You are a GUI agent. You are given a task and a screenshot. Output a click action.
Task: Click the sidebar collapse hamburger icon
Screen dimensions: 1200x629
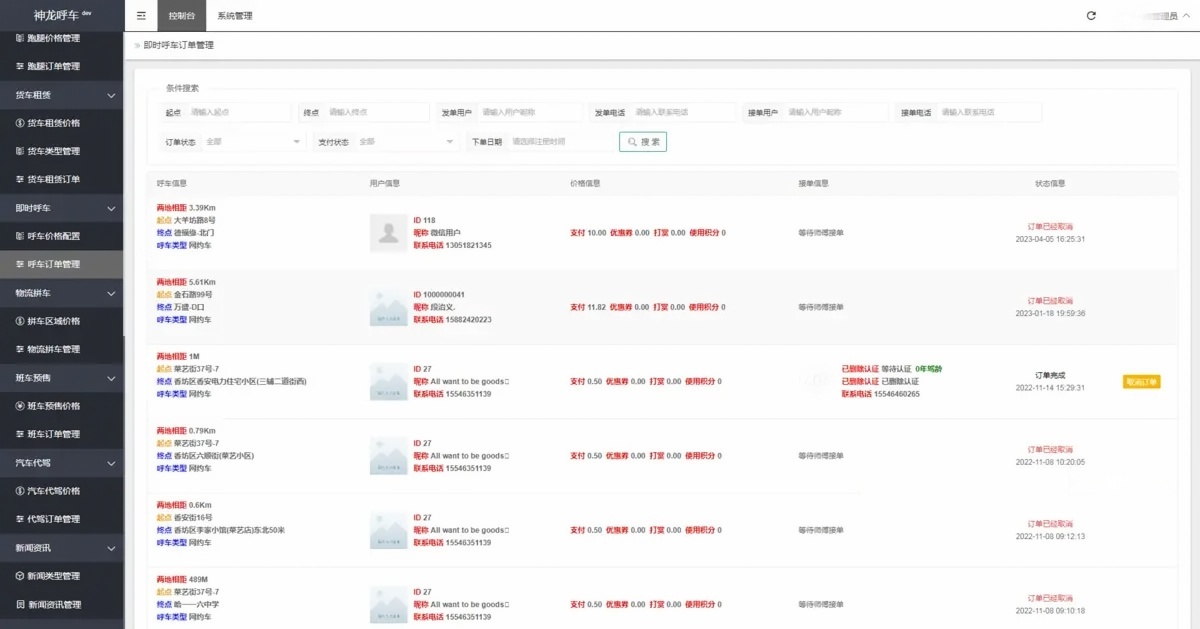tap(141, 16)
